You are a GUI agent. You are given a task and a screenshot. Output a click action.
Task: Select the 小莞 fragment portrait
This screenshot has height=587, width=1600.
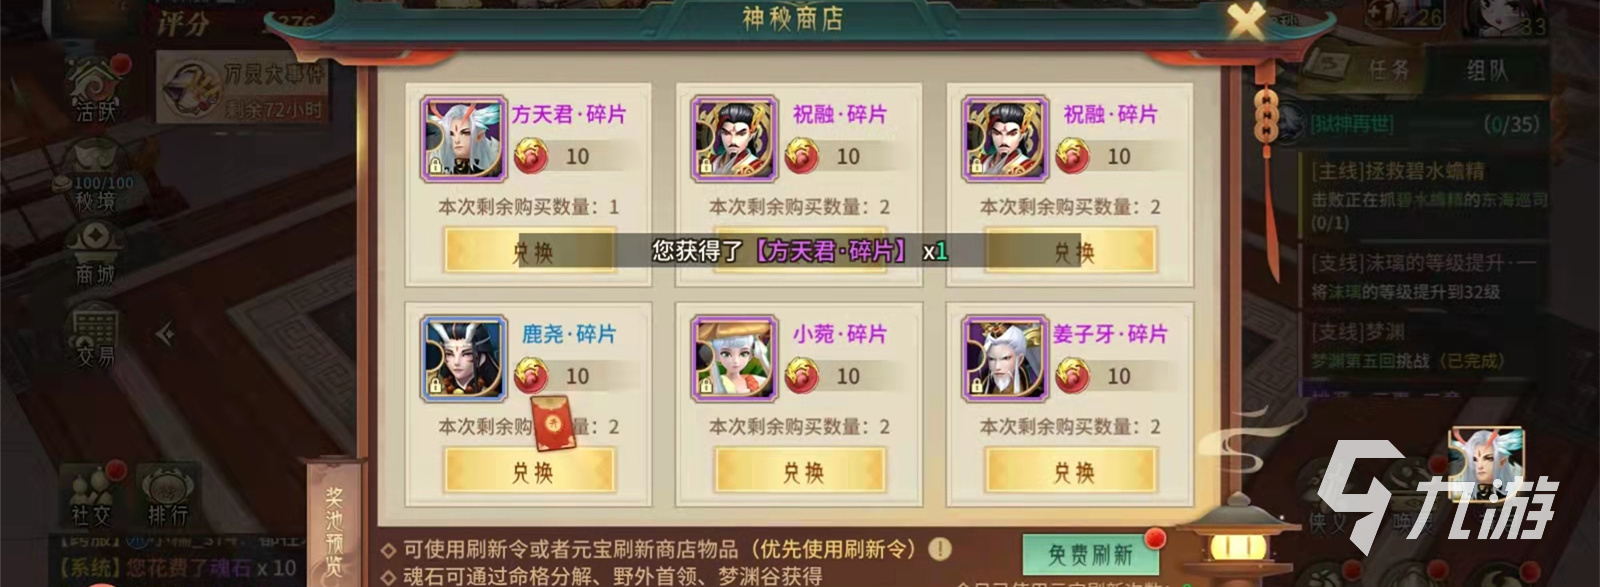(734, 359)
